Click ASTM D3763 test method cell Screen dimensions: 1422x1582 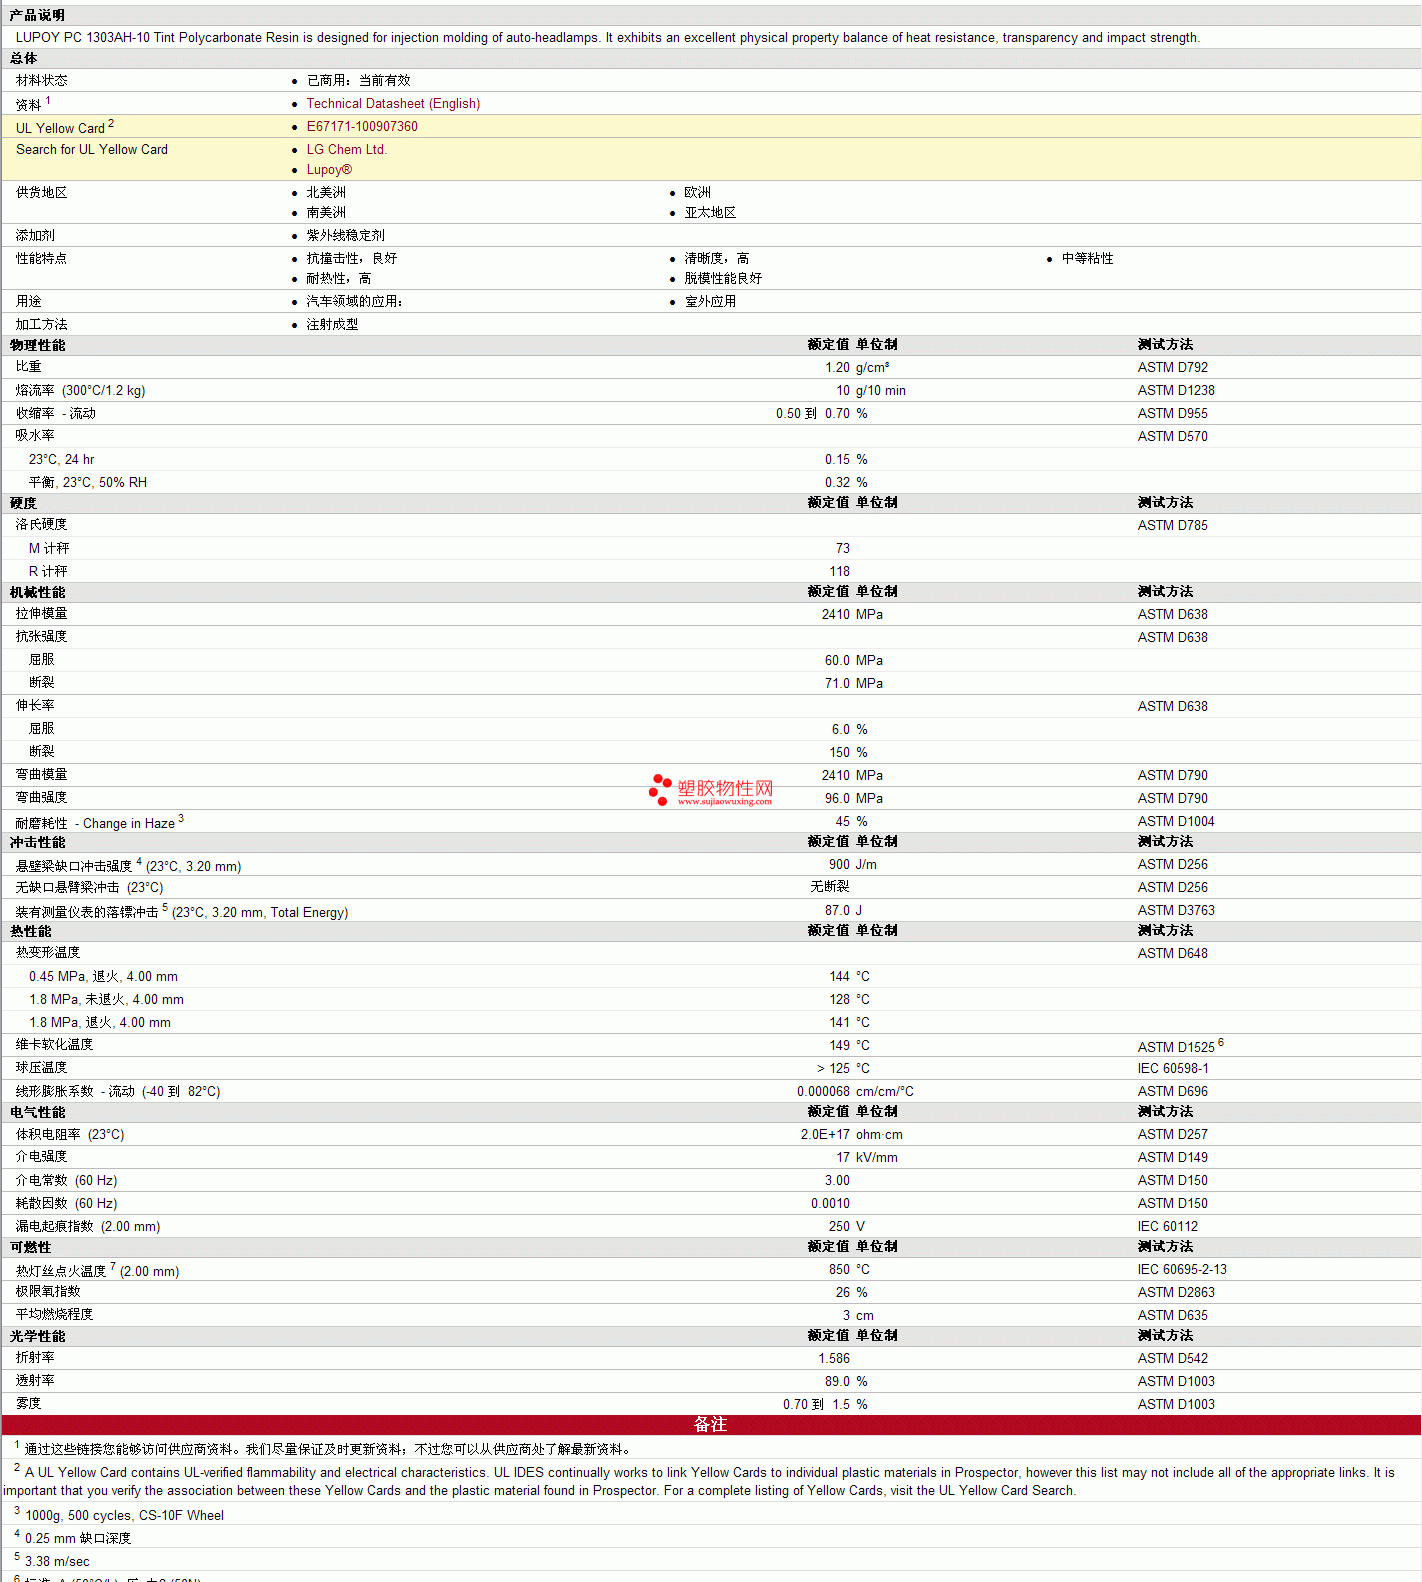(x=1176, y=910)
